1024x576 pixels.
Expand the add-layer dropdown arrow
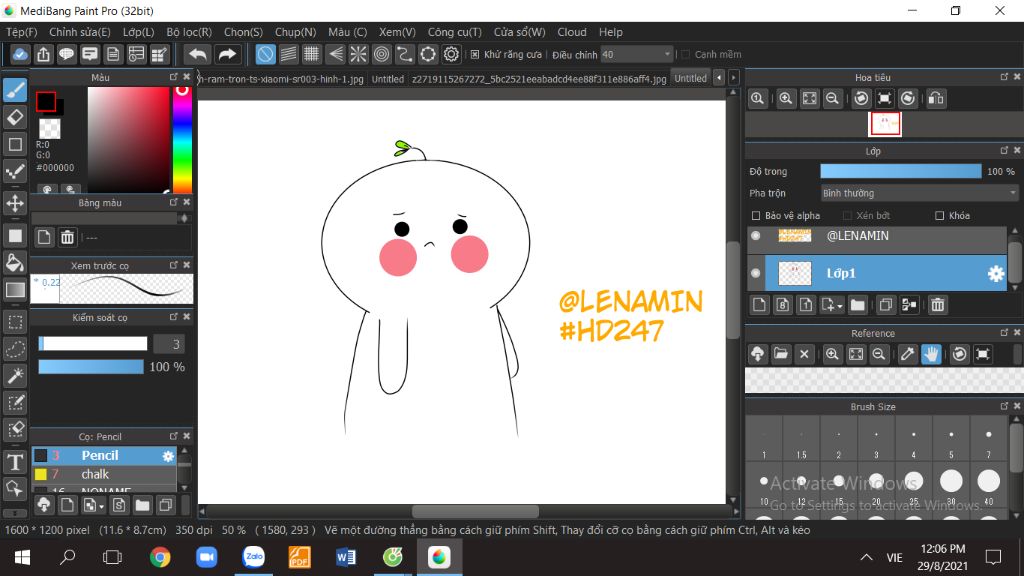(x=839, y=306)
